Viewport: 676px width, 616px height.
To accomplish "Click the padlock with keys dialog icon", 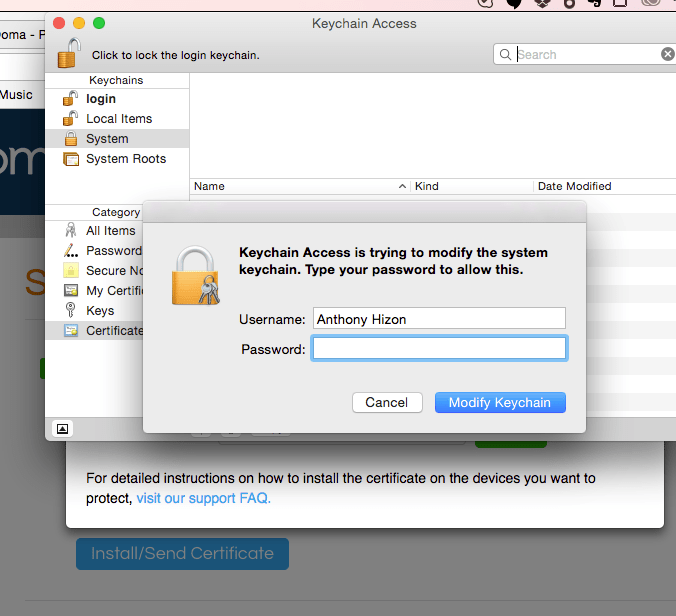I will tap(195, 275).
